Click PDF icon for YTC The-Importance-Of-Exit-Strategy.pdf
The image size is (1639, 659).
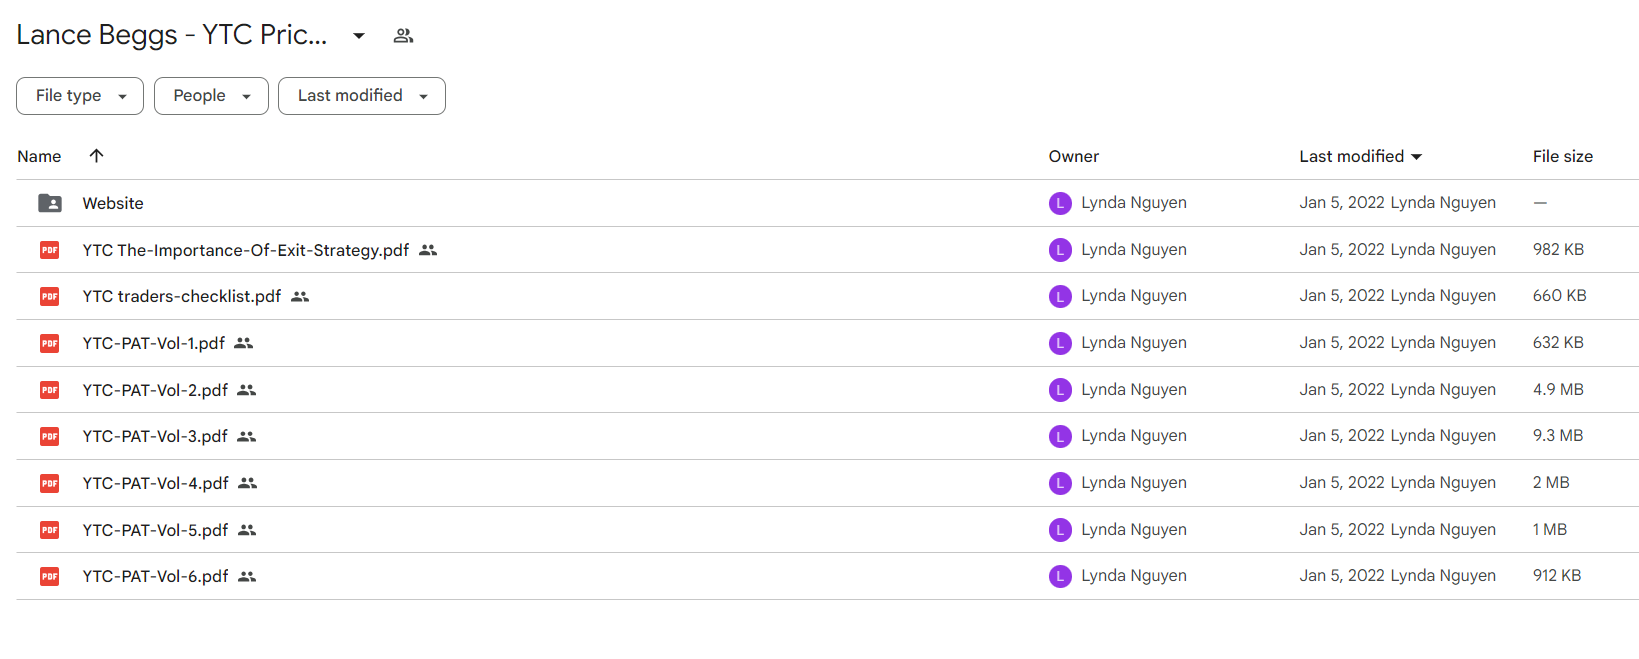(x=50, y=250)
